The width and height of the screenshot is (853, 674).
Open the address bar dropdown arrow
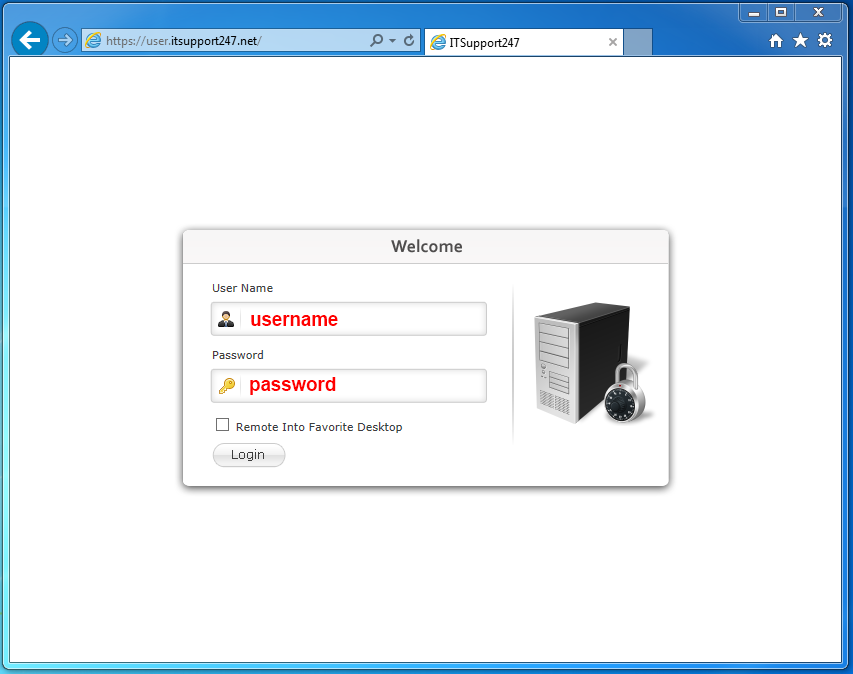coord(392,41)
